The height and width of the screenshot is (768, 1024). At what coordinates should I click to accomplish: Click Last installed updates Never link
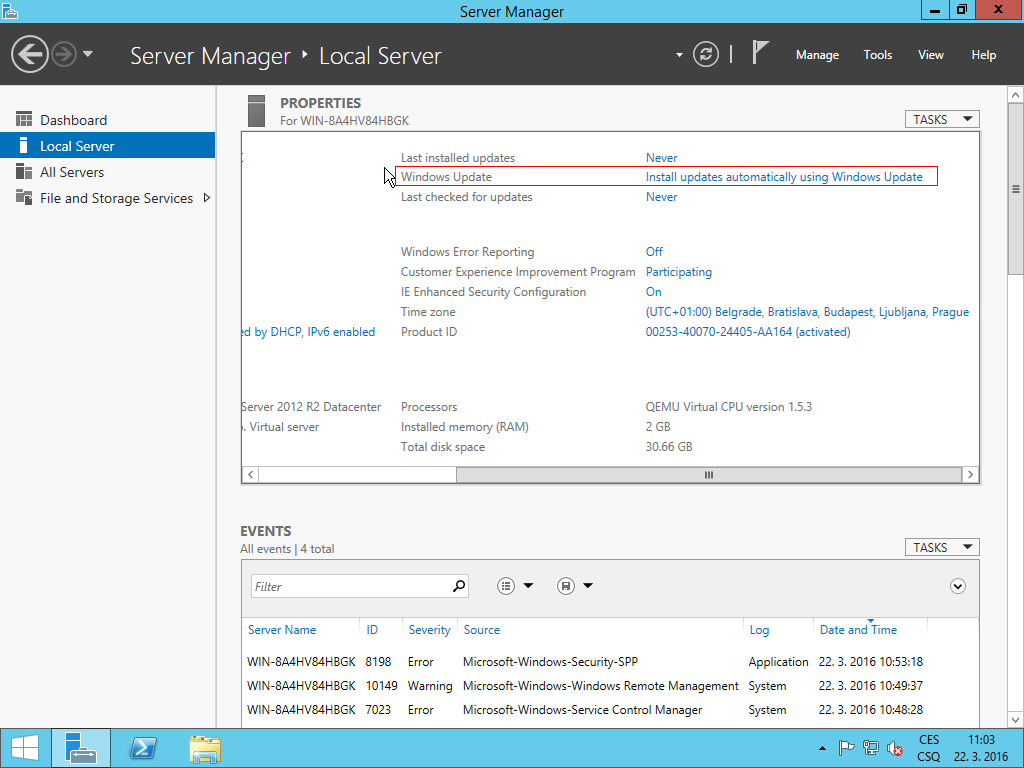[661, 158]
